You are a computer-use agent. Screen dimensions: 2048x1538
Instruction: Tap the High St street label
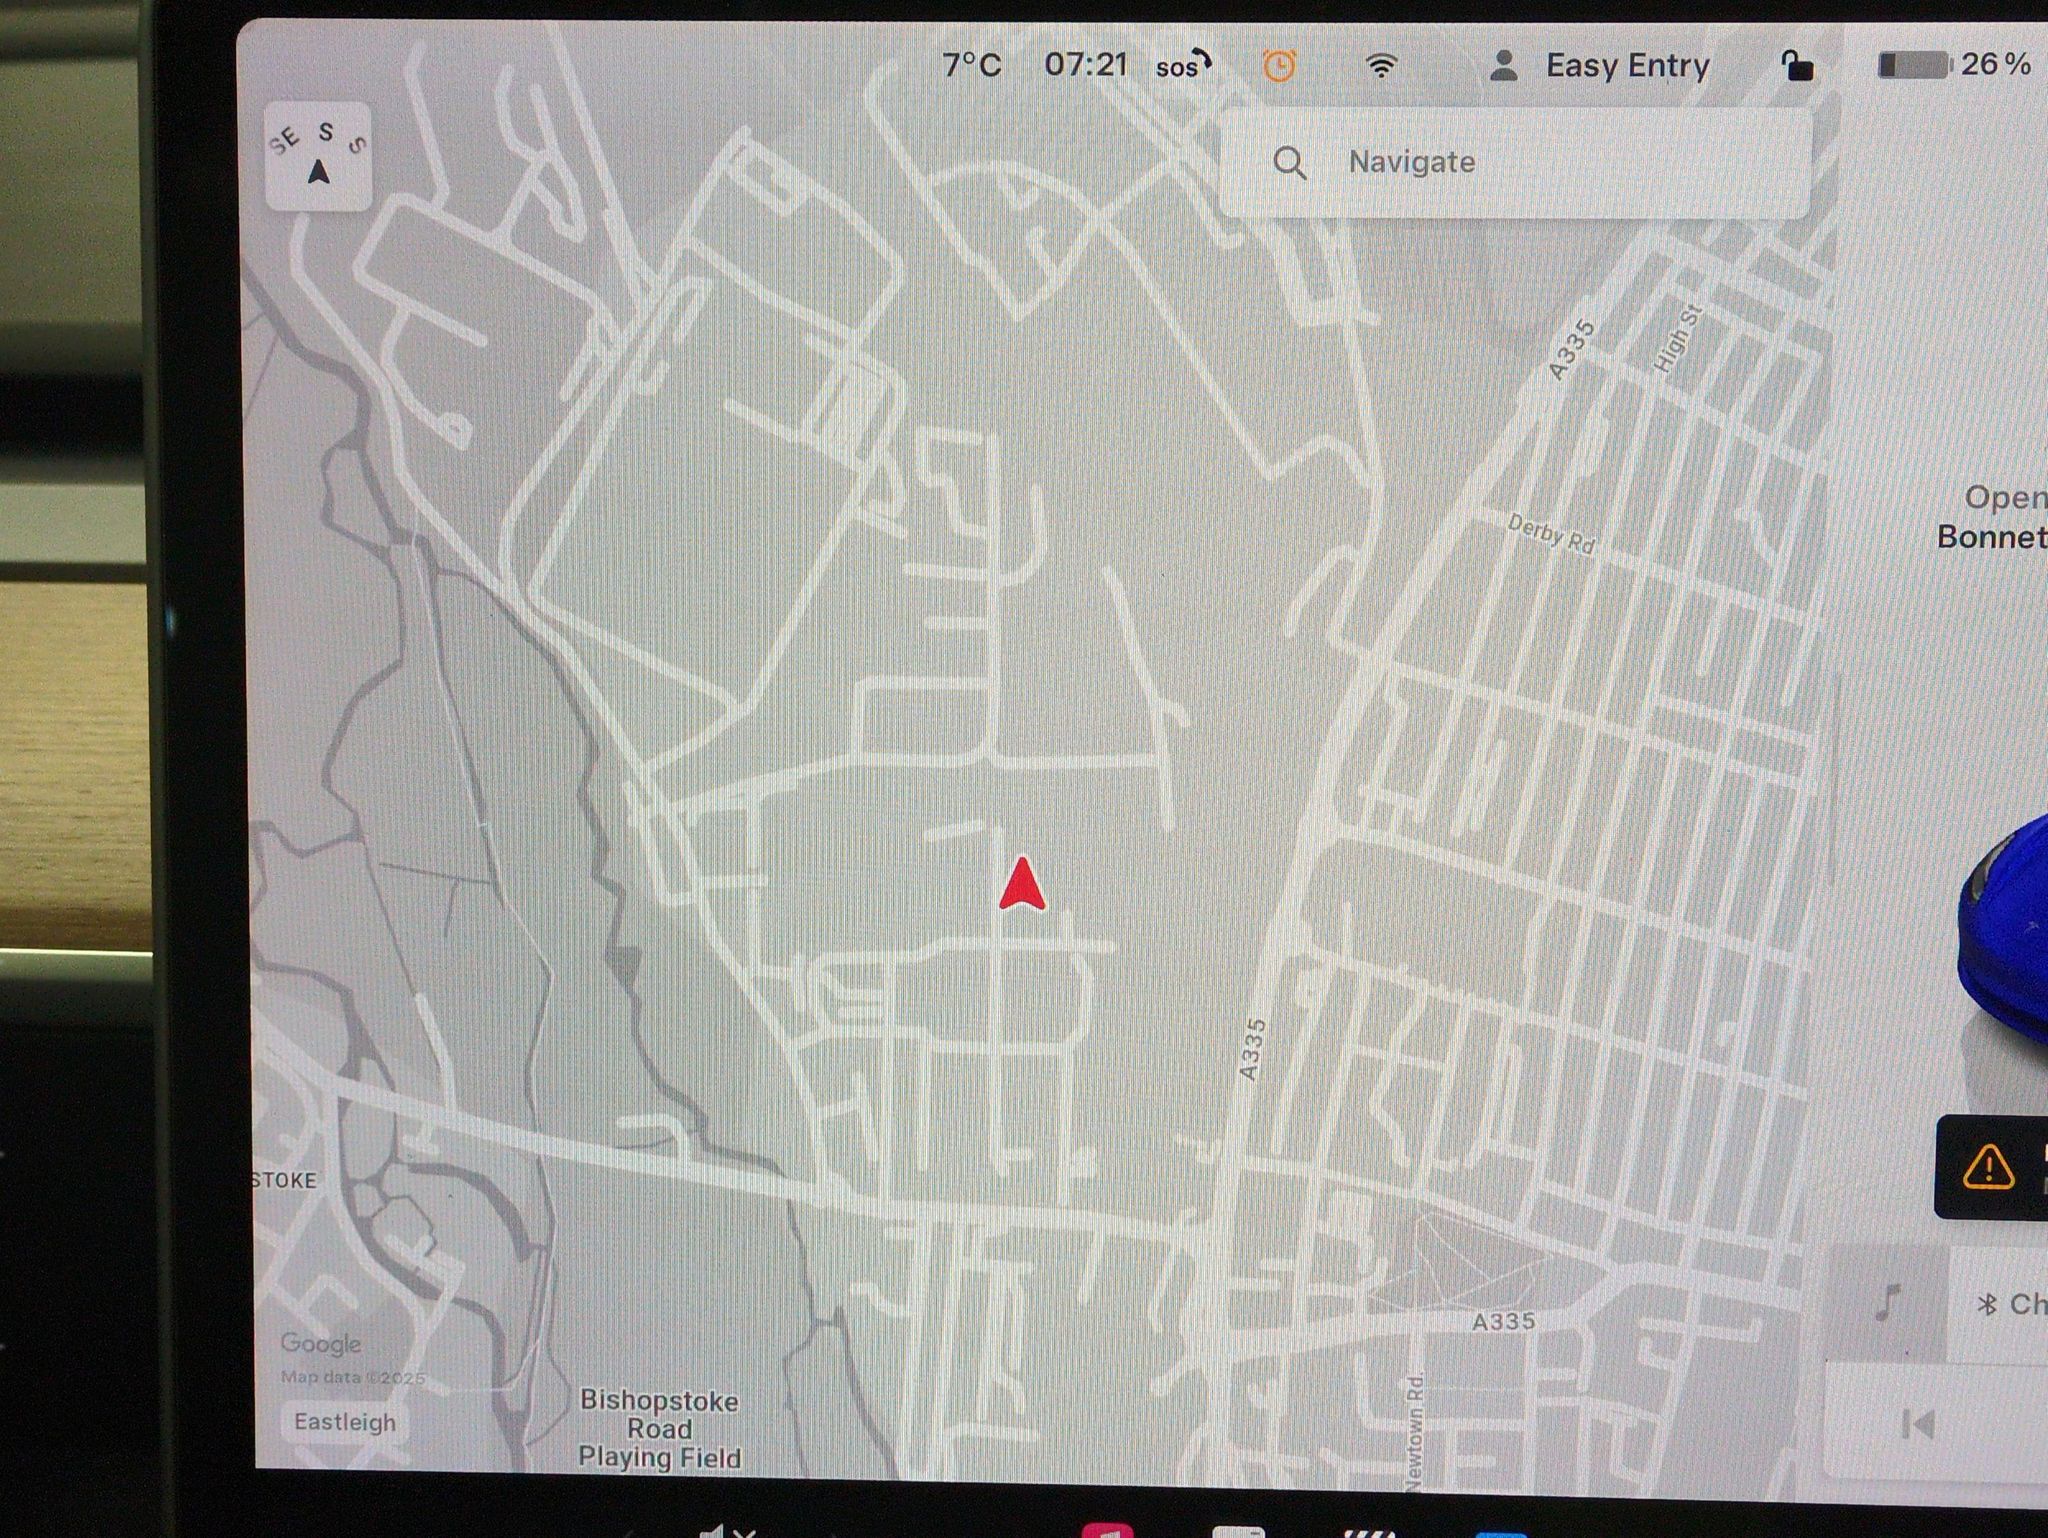1677,339
